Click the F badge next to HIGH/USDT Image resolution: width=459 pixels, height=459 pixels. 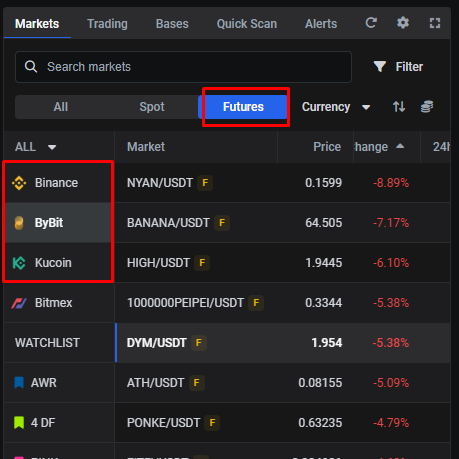202,263
